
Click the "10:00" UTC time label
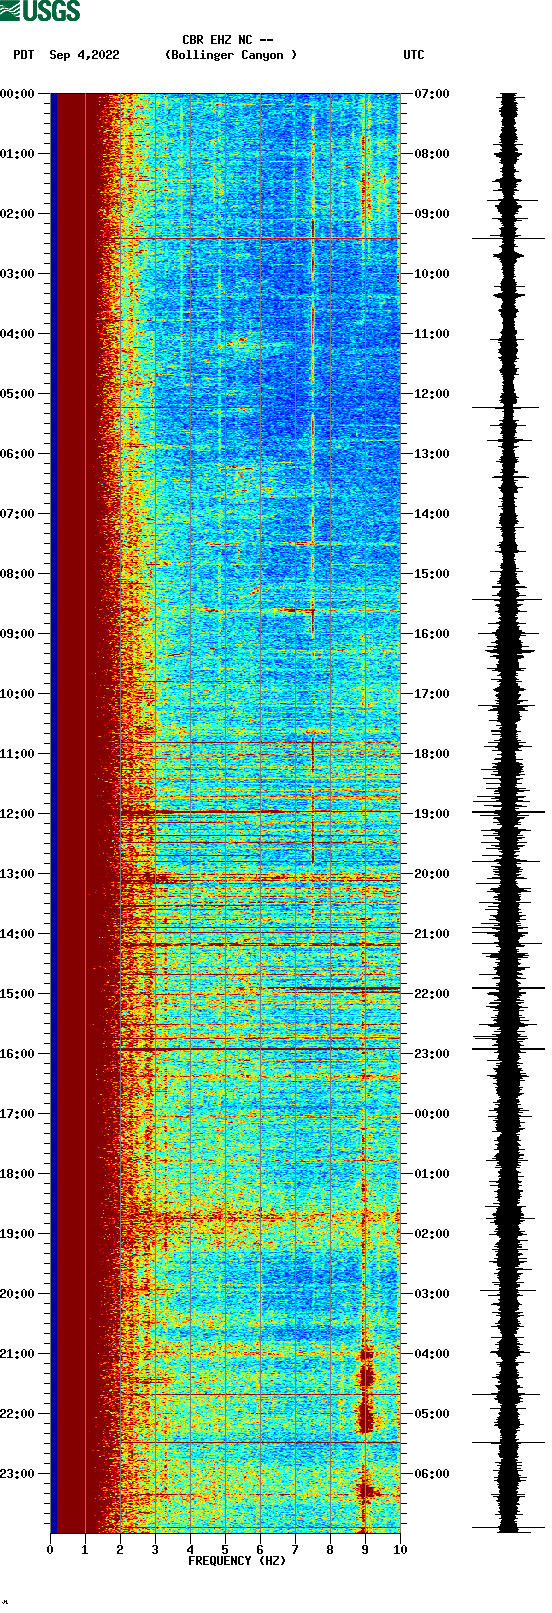[x=432, y=274]
